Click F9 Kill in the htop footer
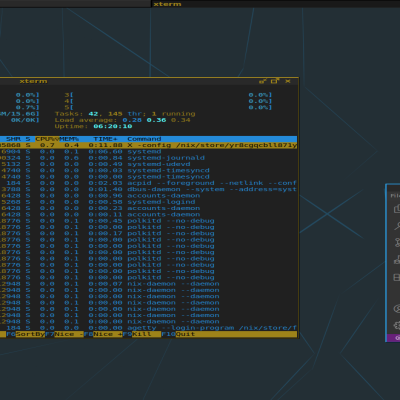The height and width of the screenshot is (400, 400). [x=142, y=334]
